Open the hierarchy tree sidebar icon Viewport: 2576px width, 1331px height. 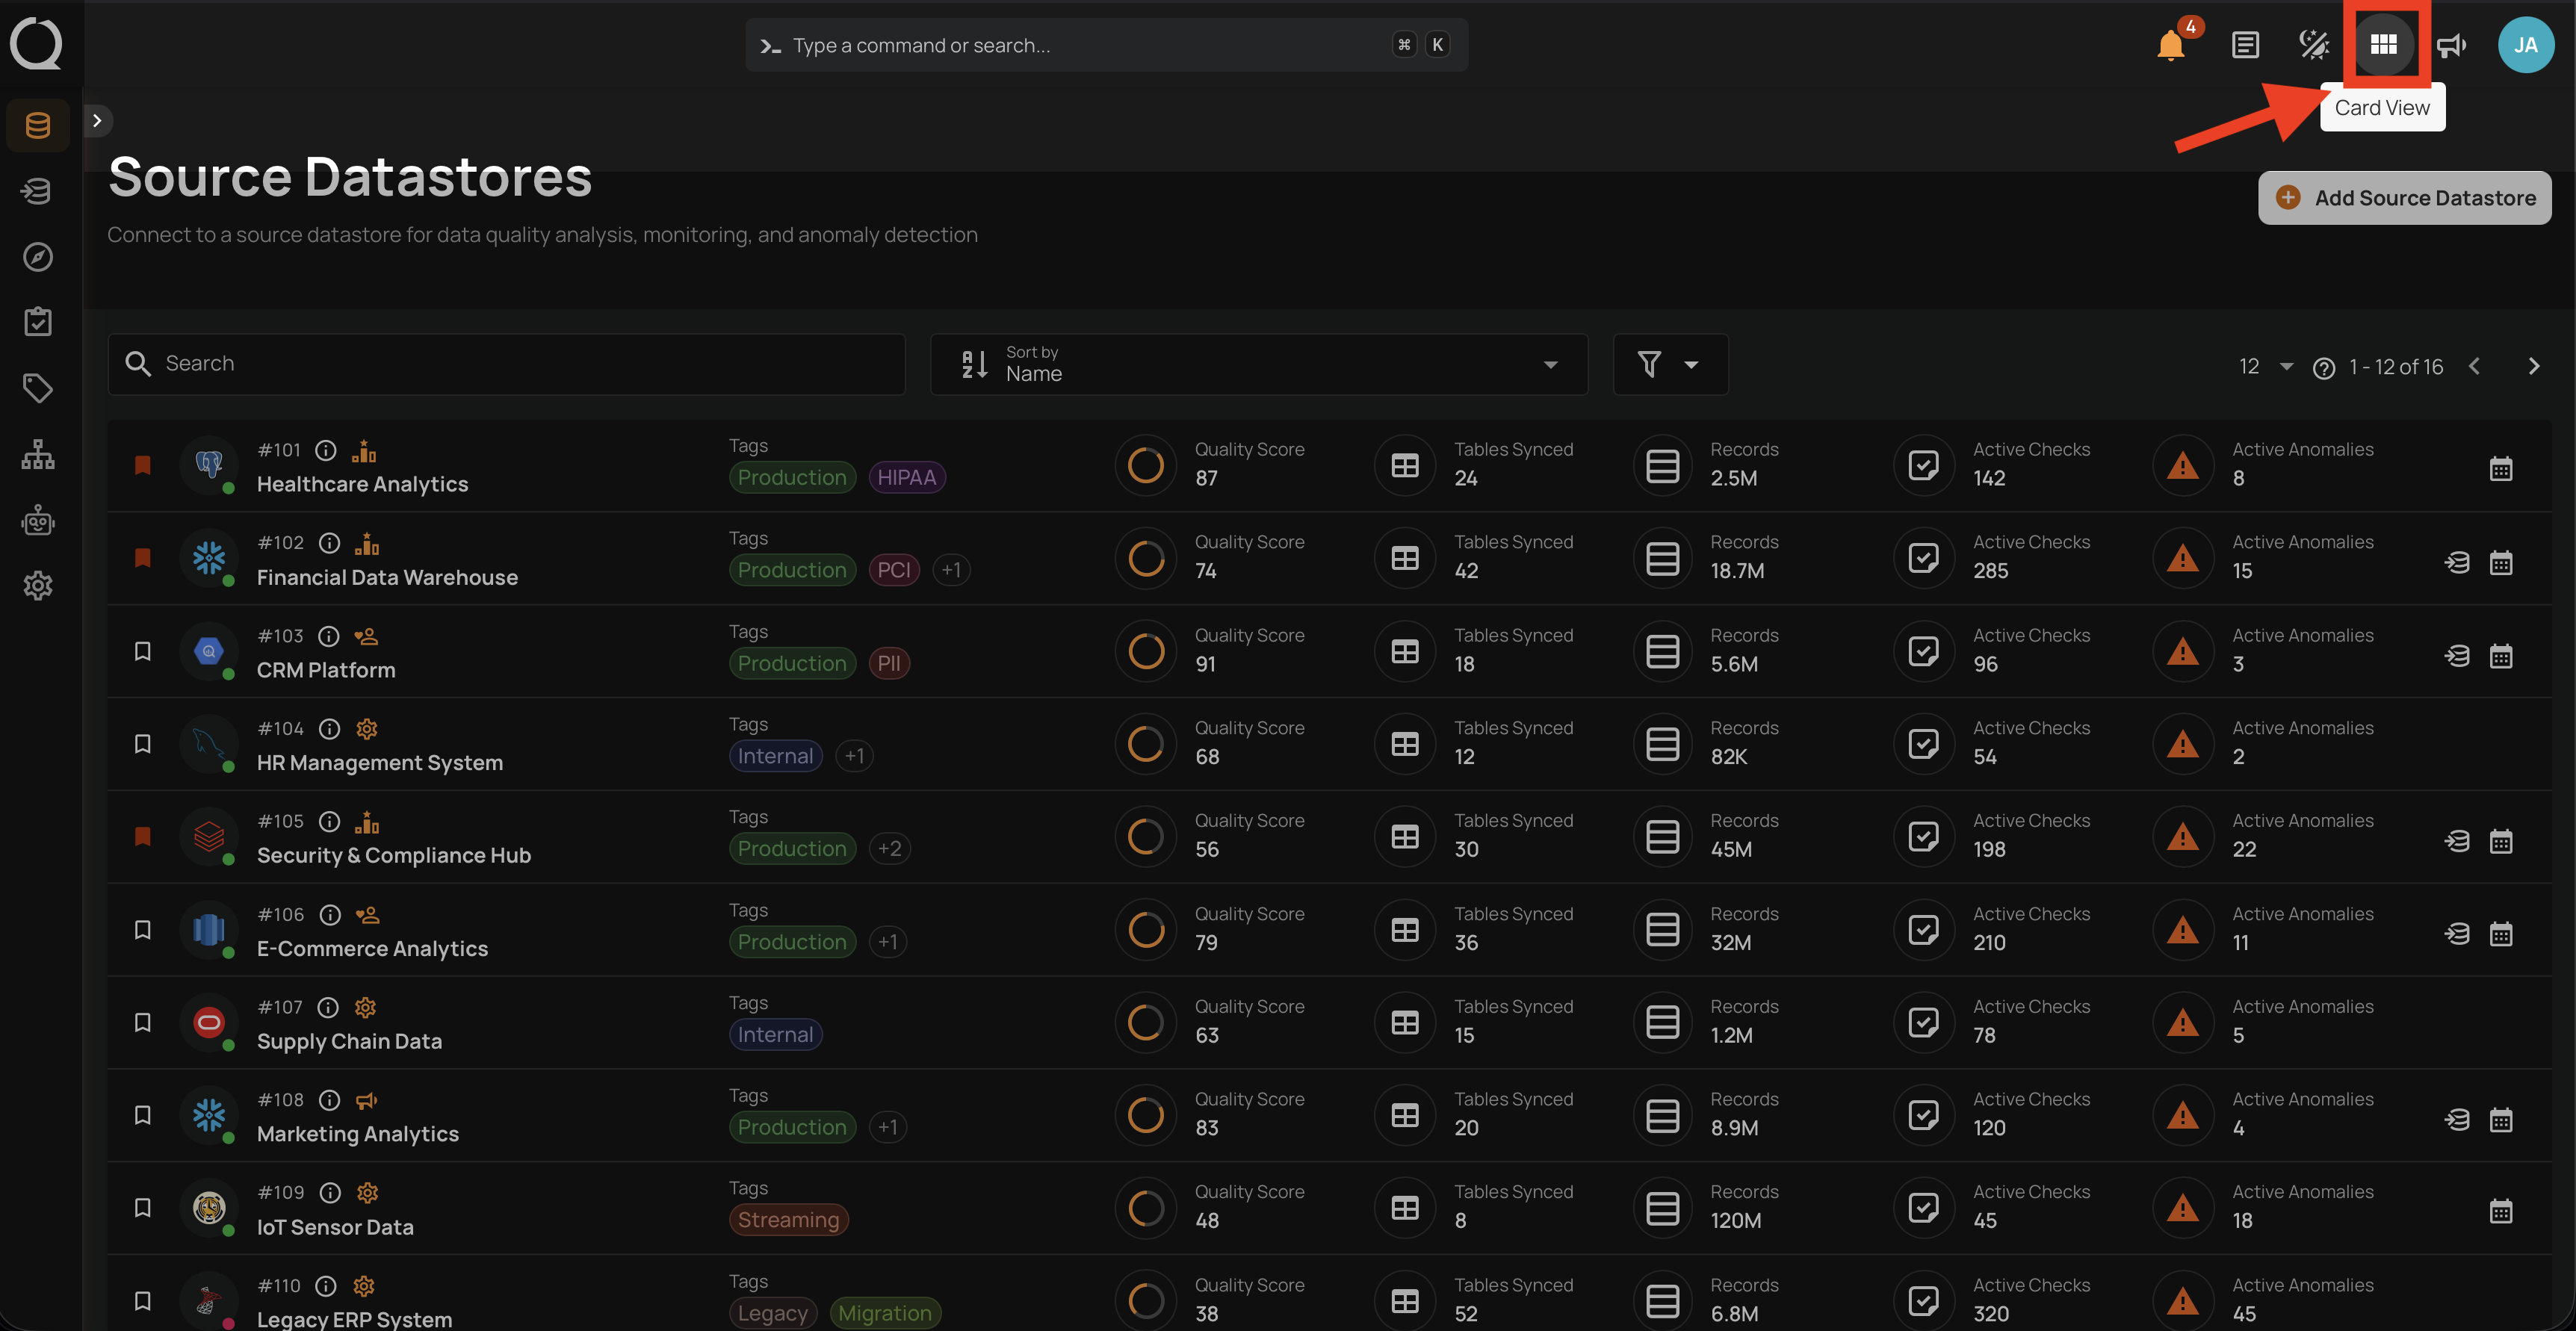point(38,454)
